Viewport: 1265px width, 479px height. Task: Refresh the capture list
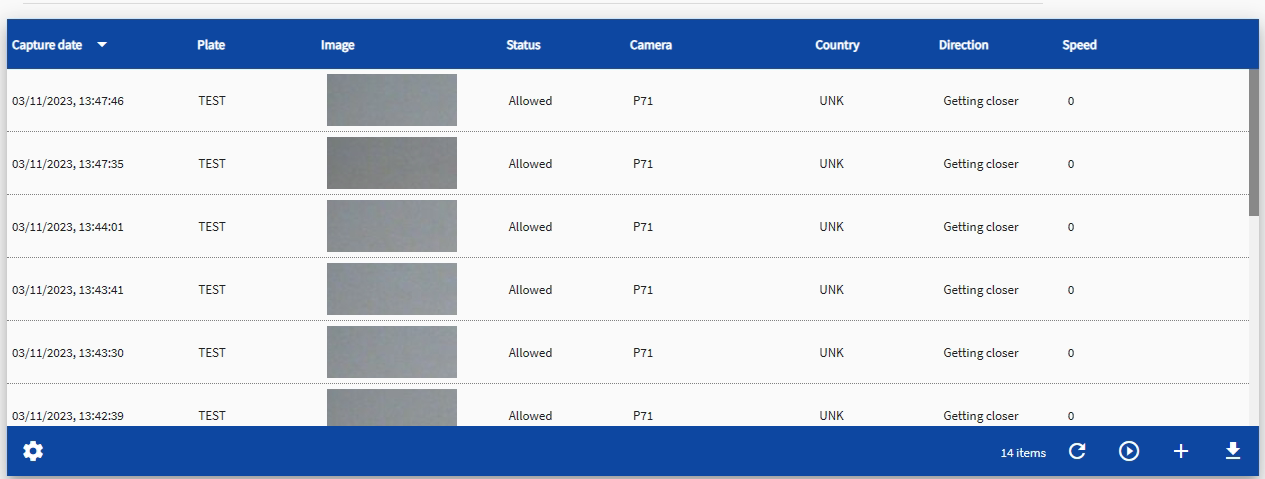[x=1077, y=452]
